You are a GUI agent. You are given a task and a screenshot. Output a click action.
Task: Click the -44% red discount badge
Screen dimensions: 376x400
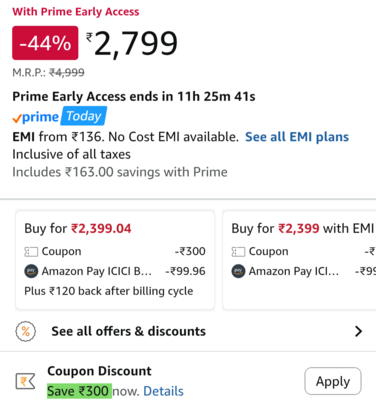(45, 43)
